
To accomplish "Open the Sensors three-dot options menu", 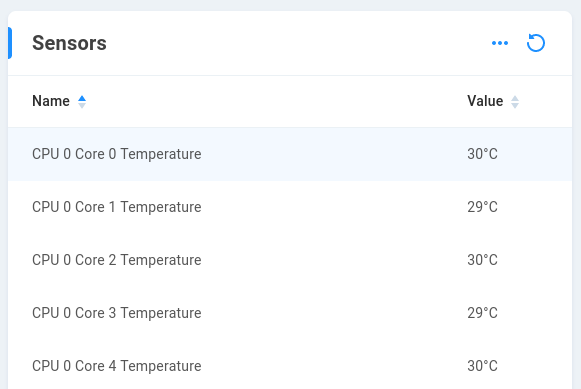I will 500,43.
